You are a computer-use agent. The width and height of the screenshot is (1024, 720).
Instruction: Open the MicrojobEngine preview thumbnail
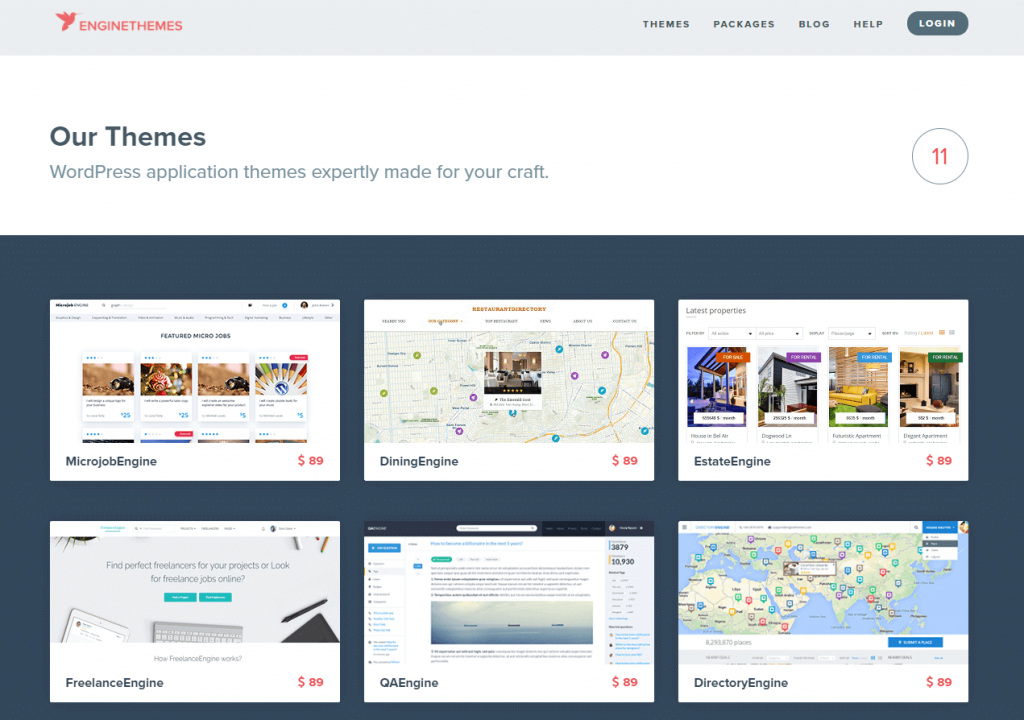coord(195,371)
